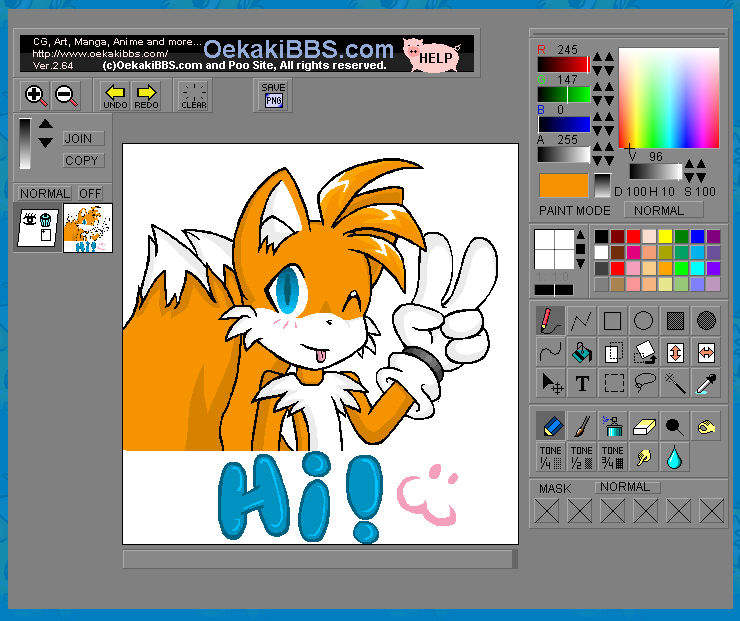Toggle the last mask color slot
Image resolution: width=740 pixels, height=621 pixels.
[712, 511]
